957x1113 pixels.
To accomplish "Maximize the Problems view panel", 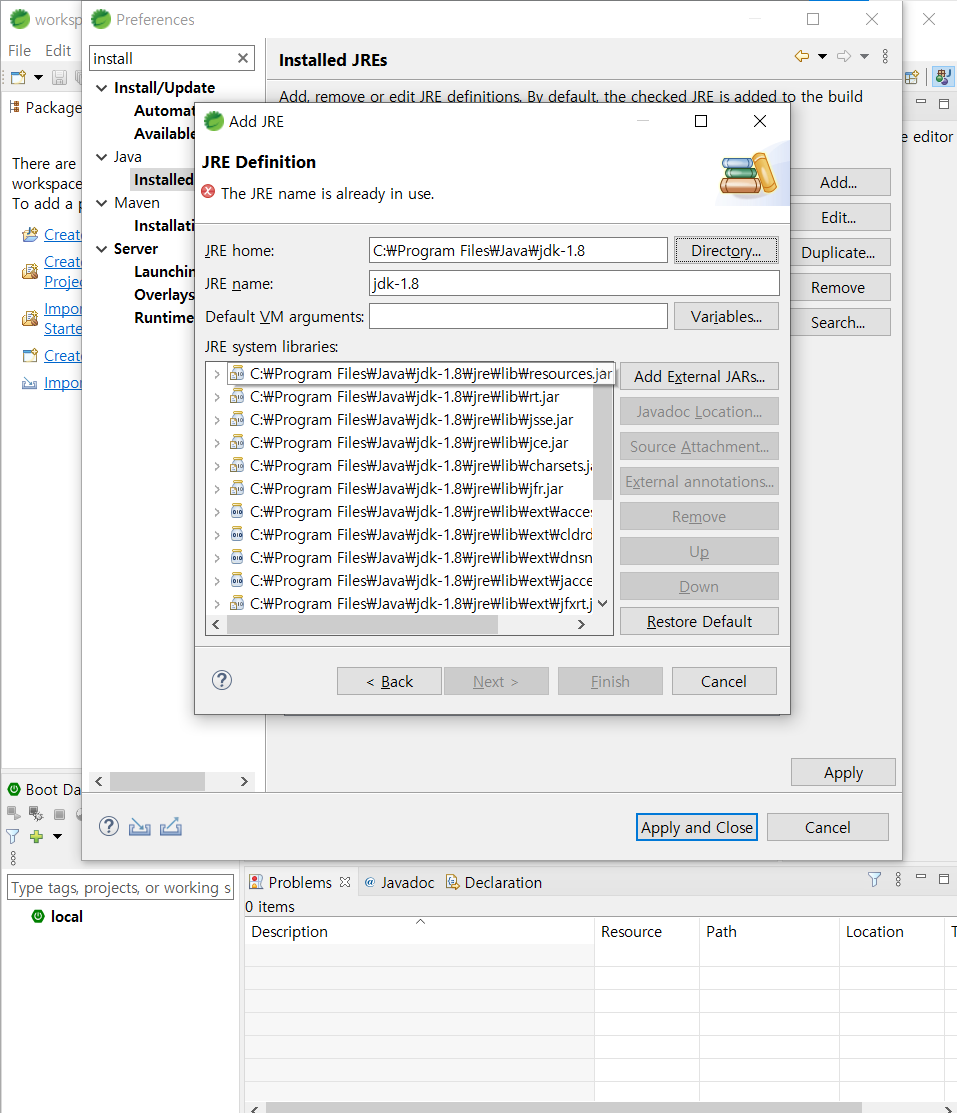I will coord(944,879).
